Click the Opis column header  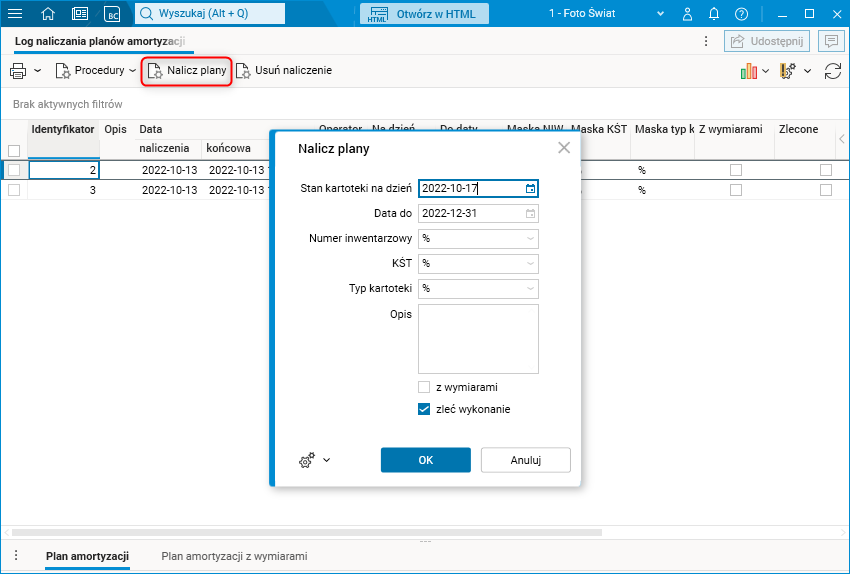(x=115, y=129)
